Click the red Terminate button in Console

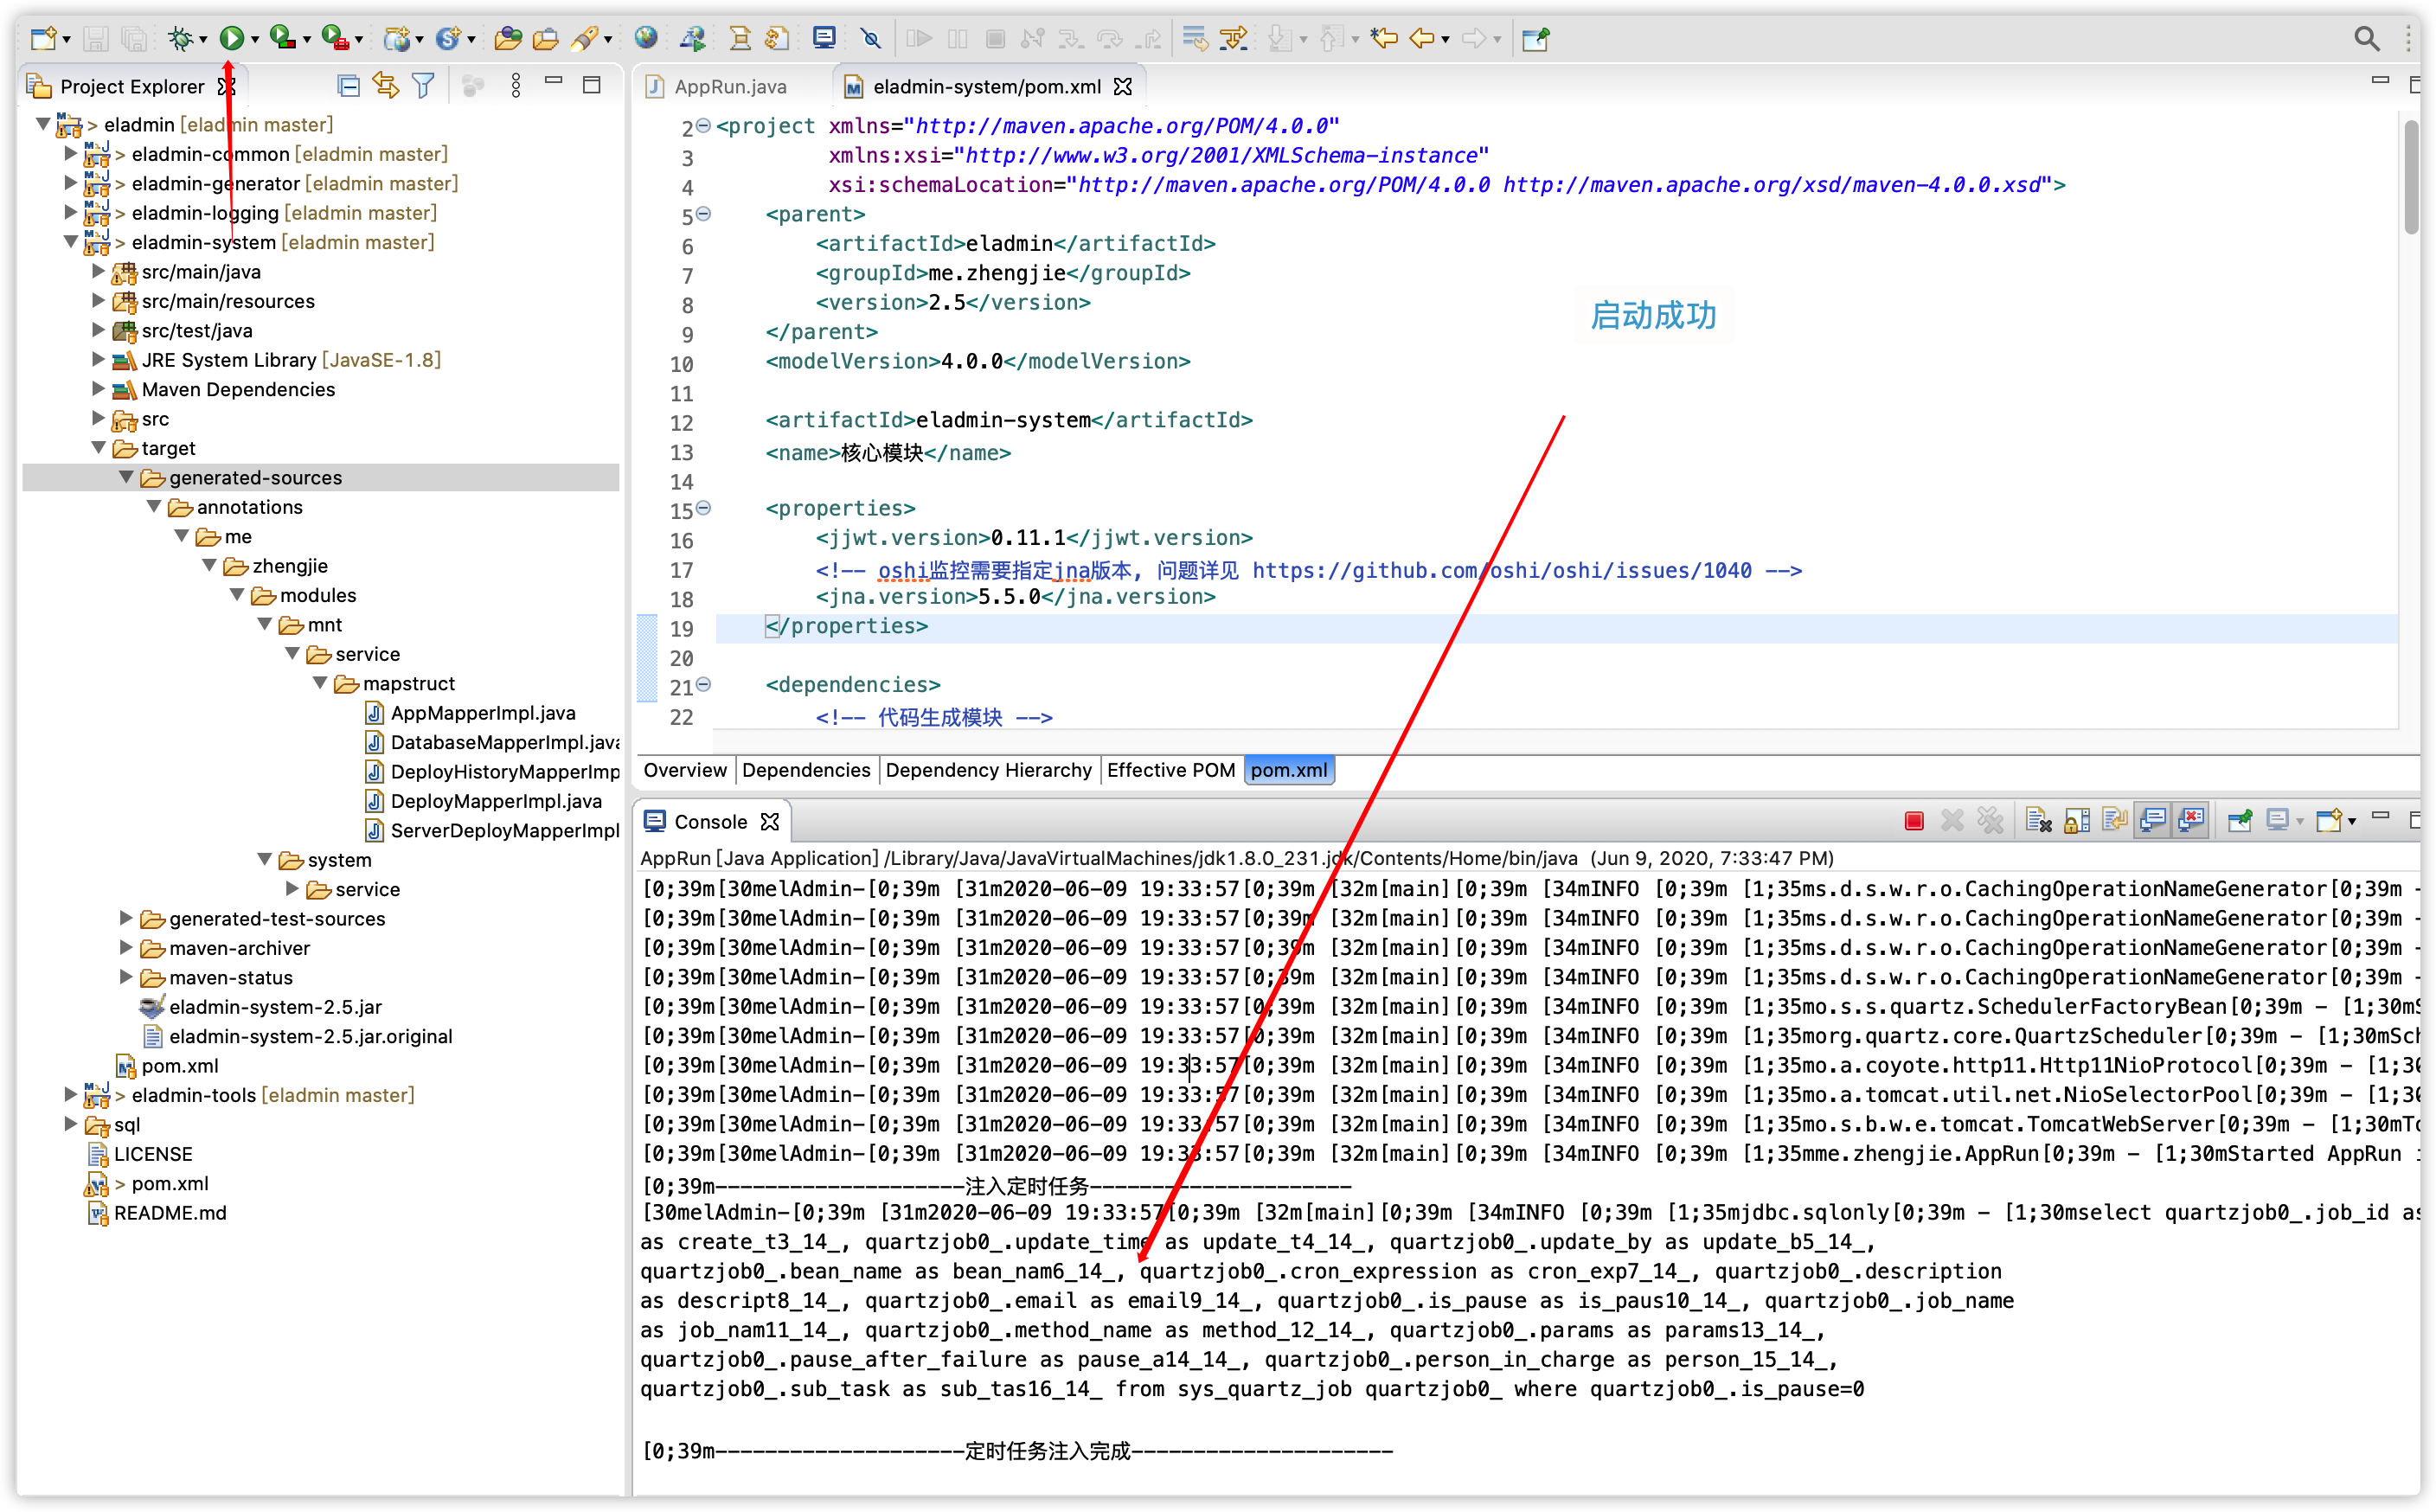[1914, 821]
